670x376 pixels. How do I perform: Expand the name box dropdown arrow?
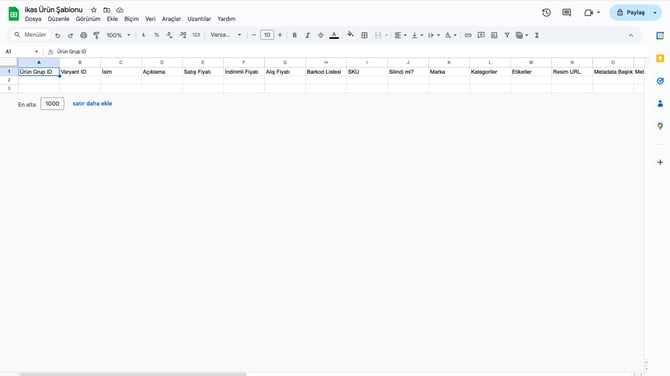[36, 52]
